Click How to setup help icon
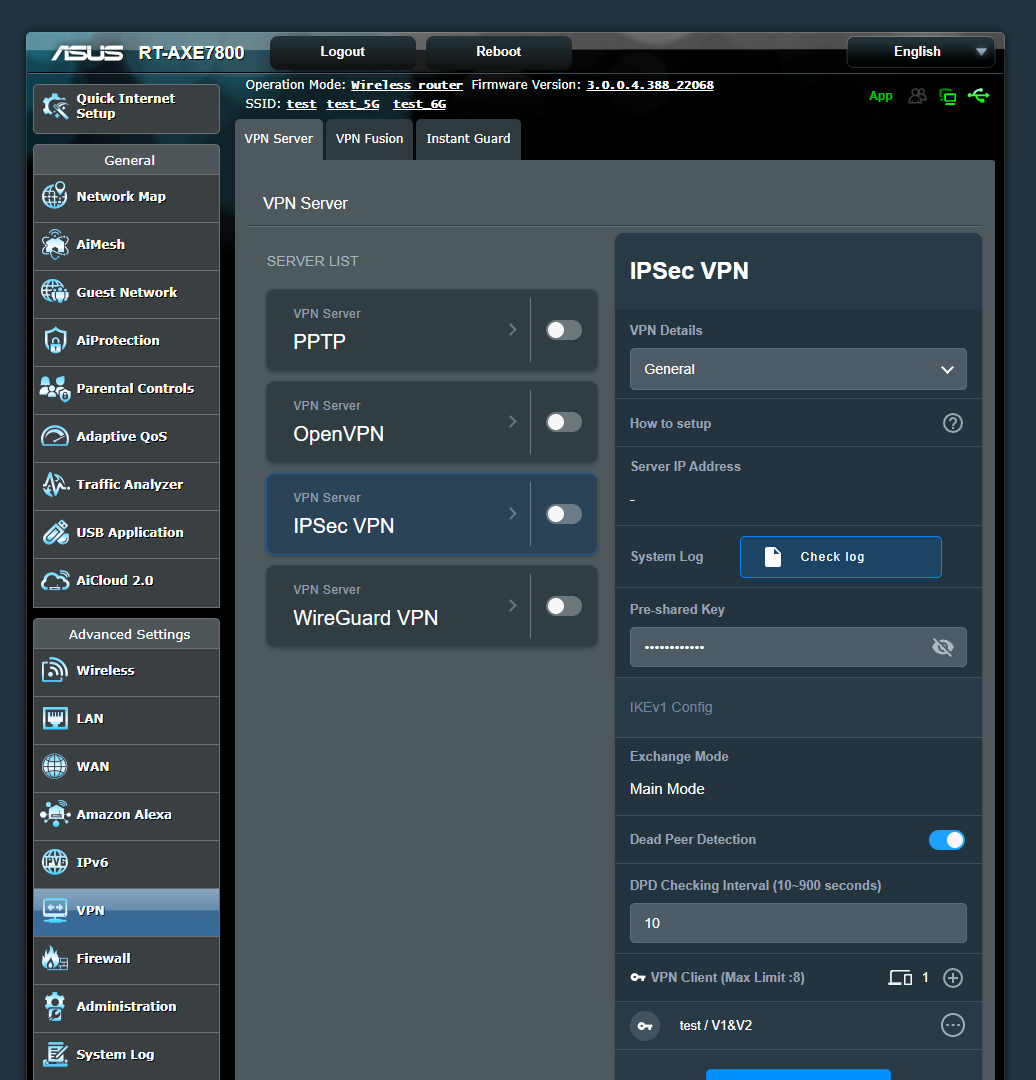 pos(953,423)
